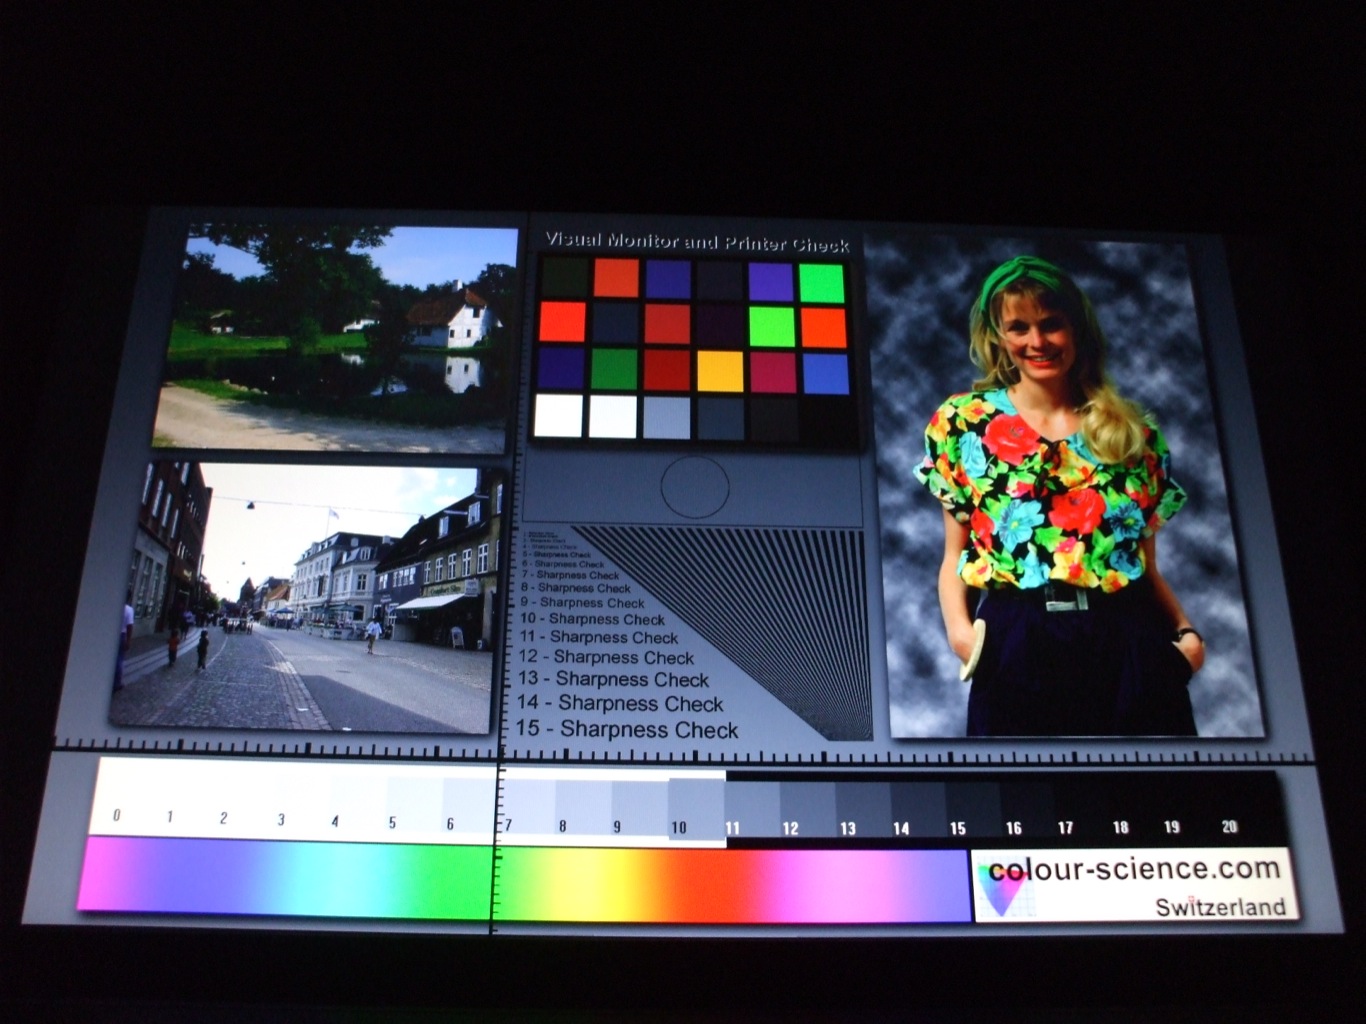The image size is (1366, 1024).
Task: Open the house by the pond photo
Action: (x=335, y=337)
